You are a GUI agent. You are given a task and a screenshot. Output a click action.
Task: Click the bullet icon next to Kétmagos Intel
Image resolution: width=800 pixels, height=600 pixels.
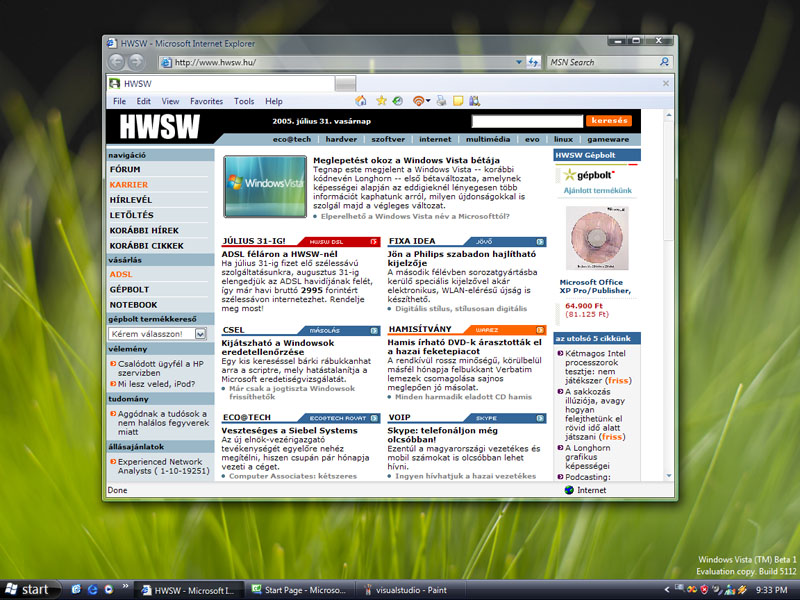(x=560, y=353)
